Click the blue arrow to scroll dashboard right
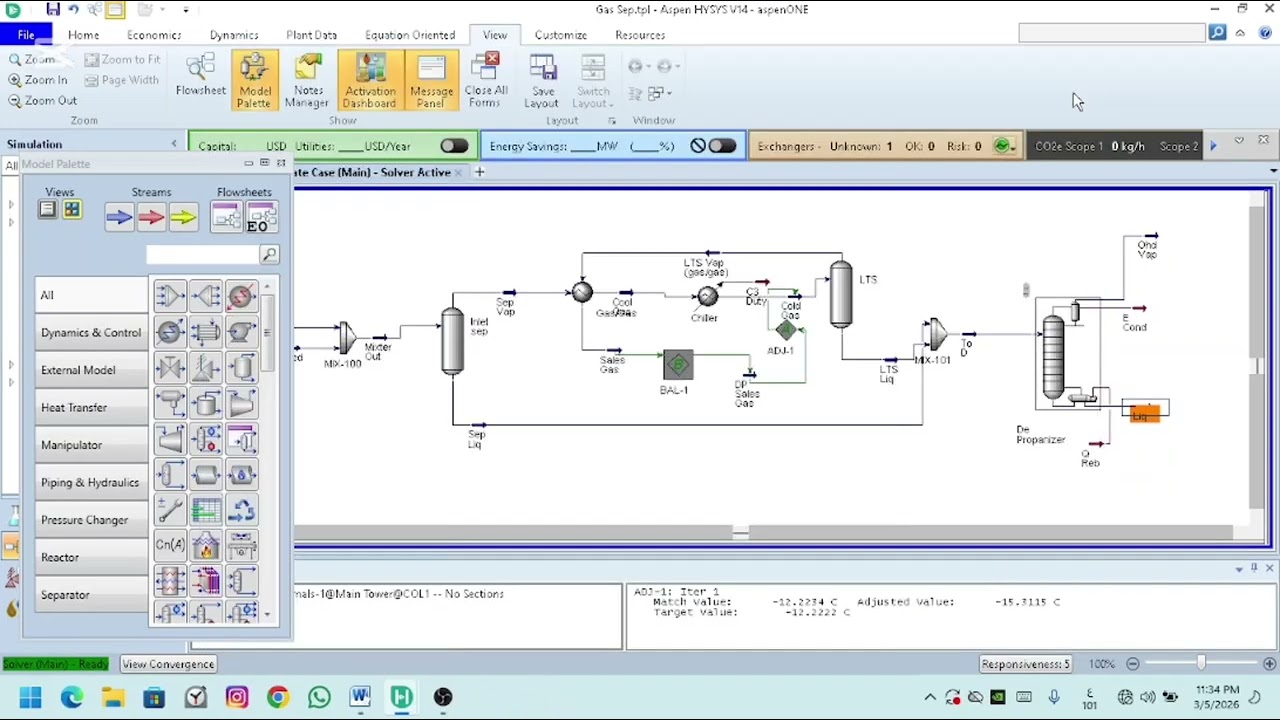 coord(1213,146)
